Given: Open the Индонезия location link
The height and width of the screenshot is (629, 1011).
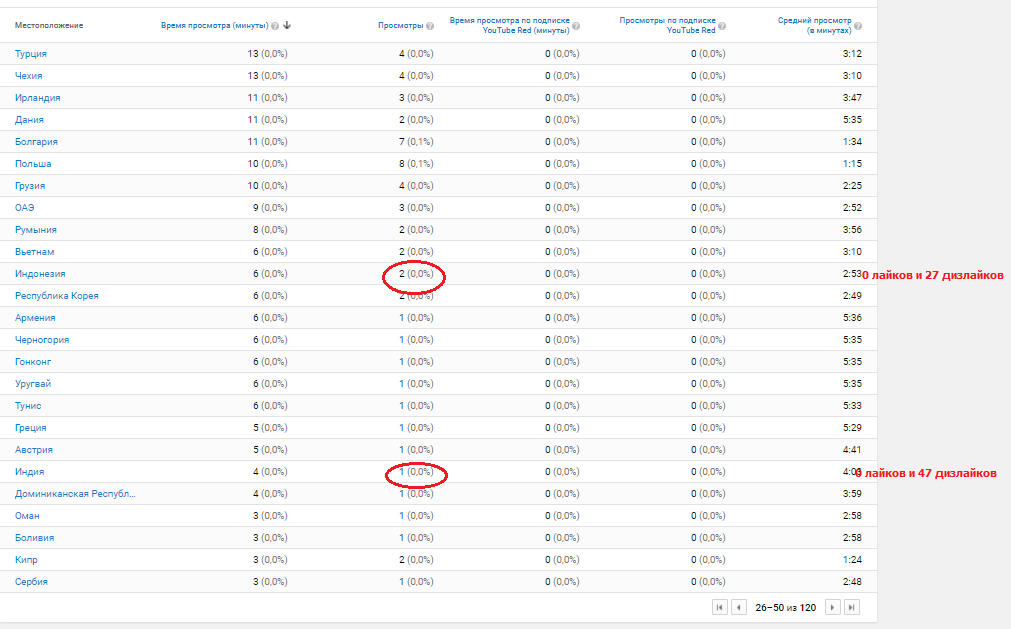Looking at the screenshot, I should 40,274.
